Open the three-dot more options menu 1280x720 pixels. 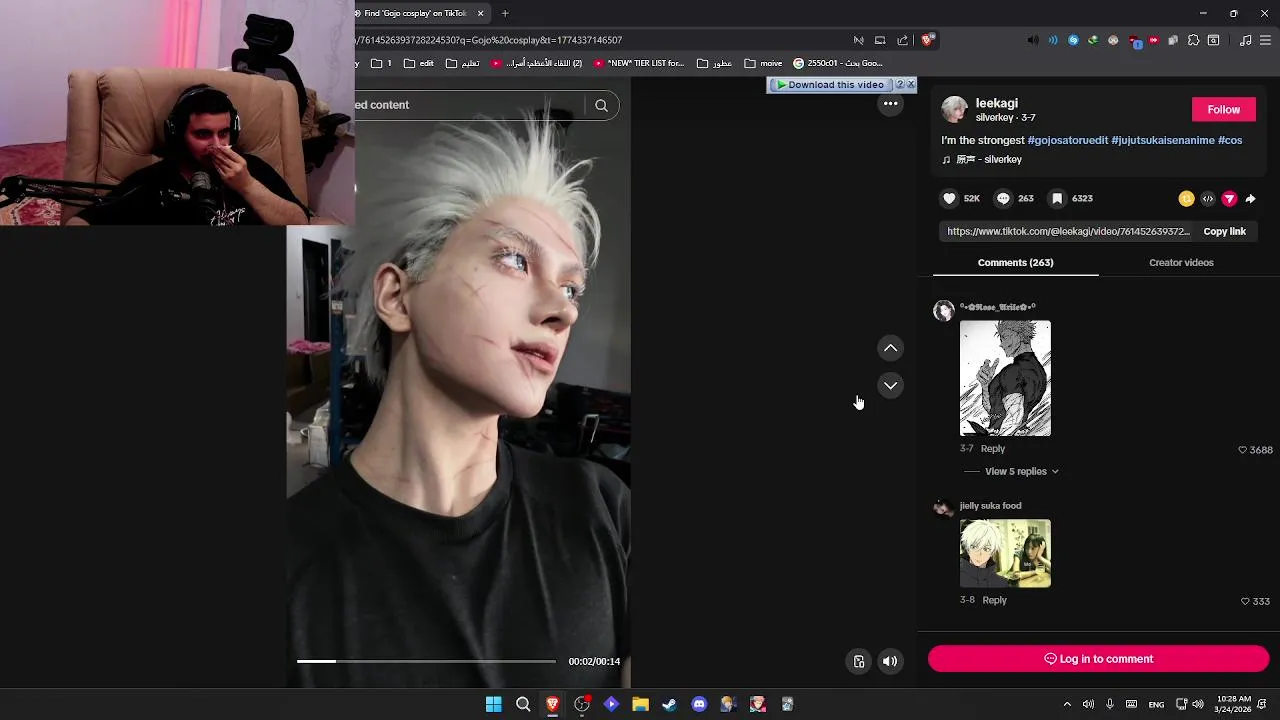(890, 104)
